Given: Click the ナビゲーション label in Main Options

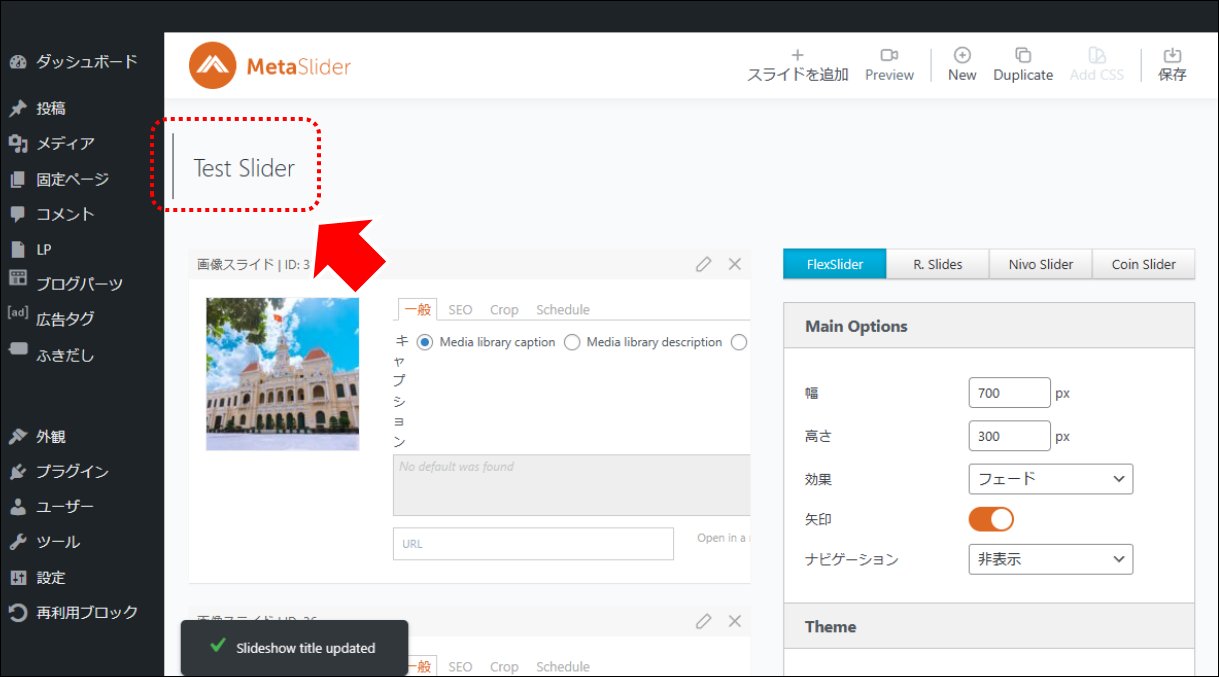Looking at the screenshot, I should coord(851,560).
